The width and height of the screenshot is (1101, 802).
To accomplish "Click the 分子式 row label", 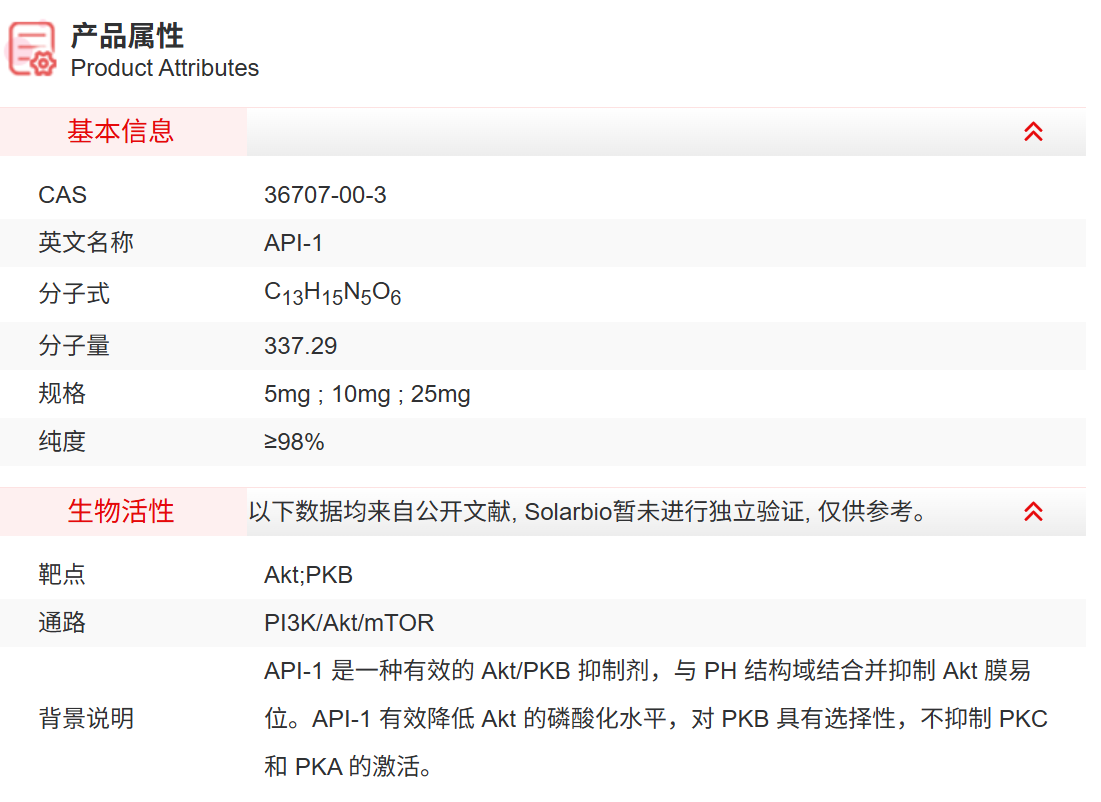I will [x=74, y=294].
